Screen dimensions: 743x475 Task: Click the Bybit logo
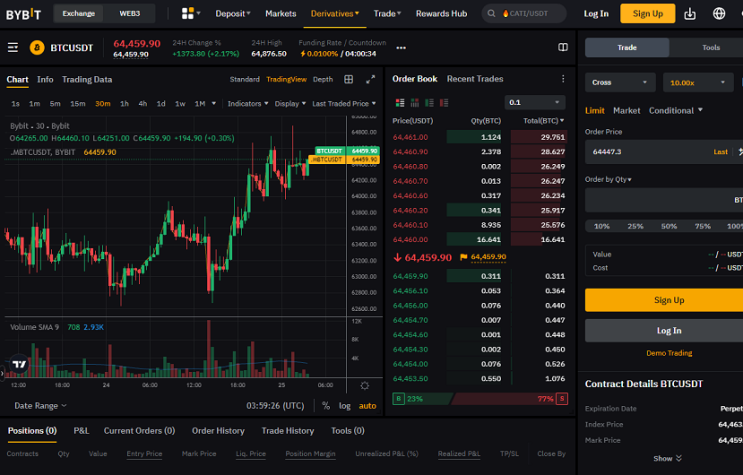tap(24, 14)
